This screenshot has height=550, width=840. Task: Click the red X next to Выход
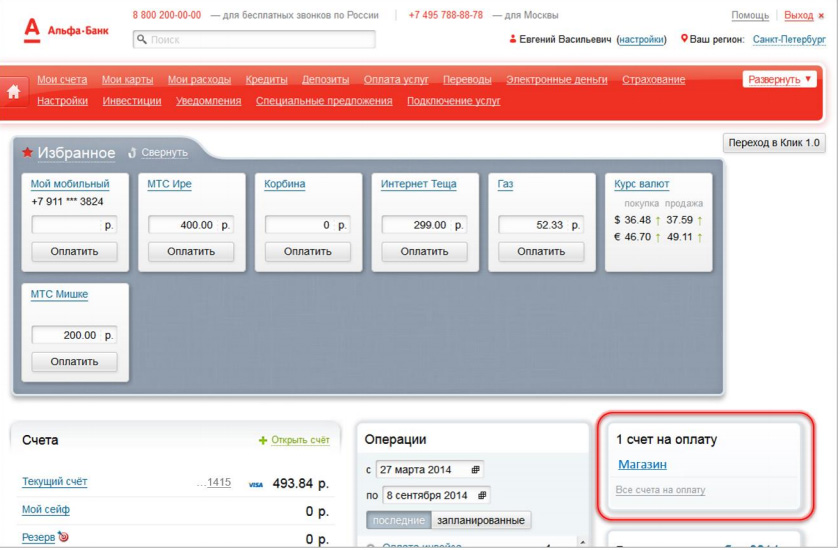(821, 16)
